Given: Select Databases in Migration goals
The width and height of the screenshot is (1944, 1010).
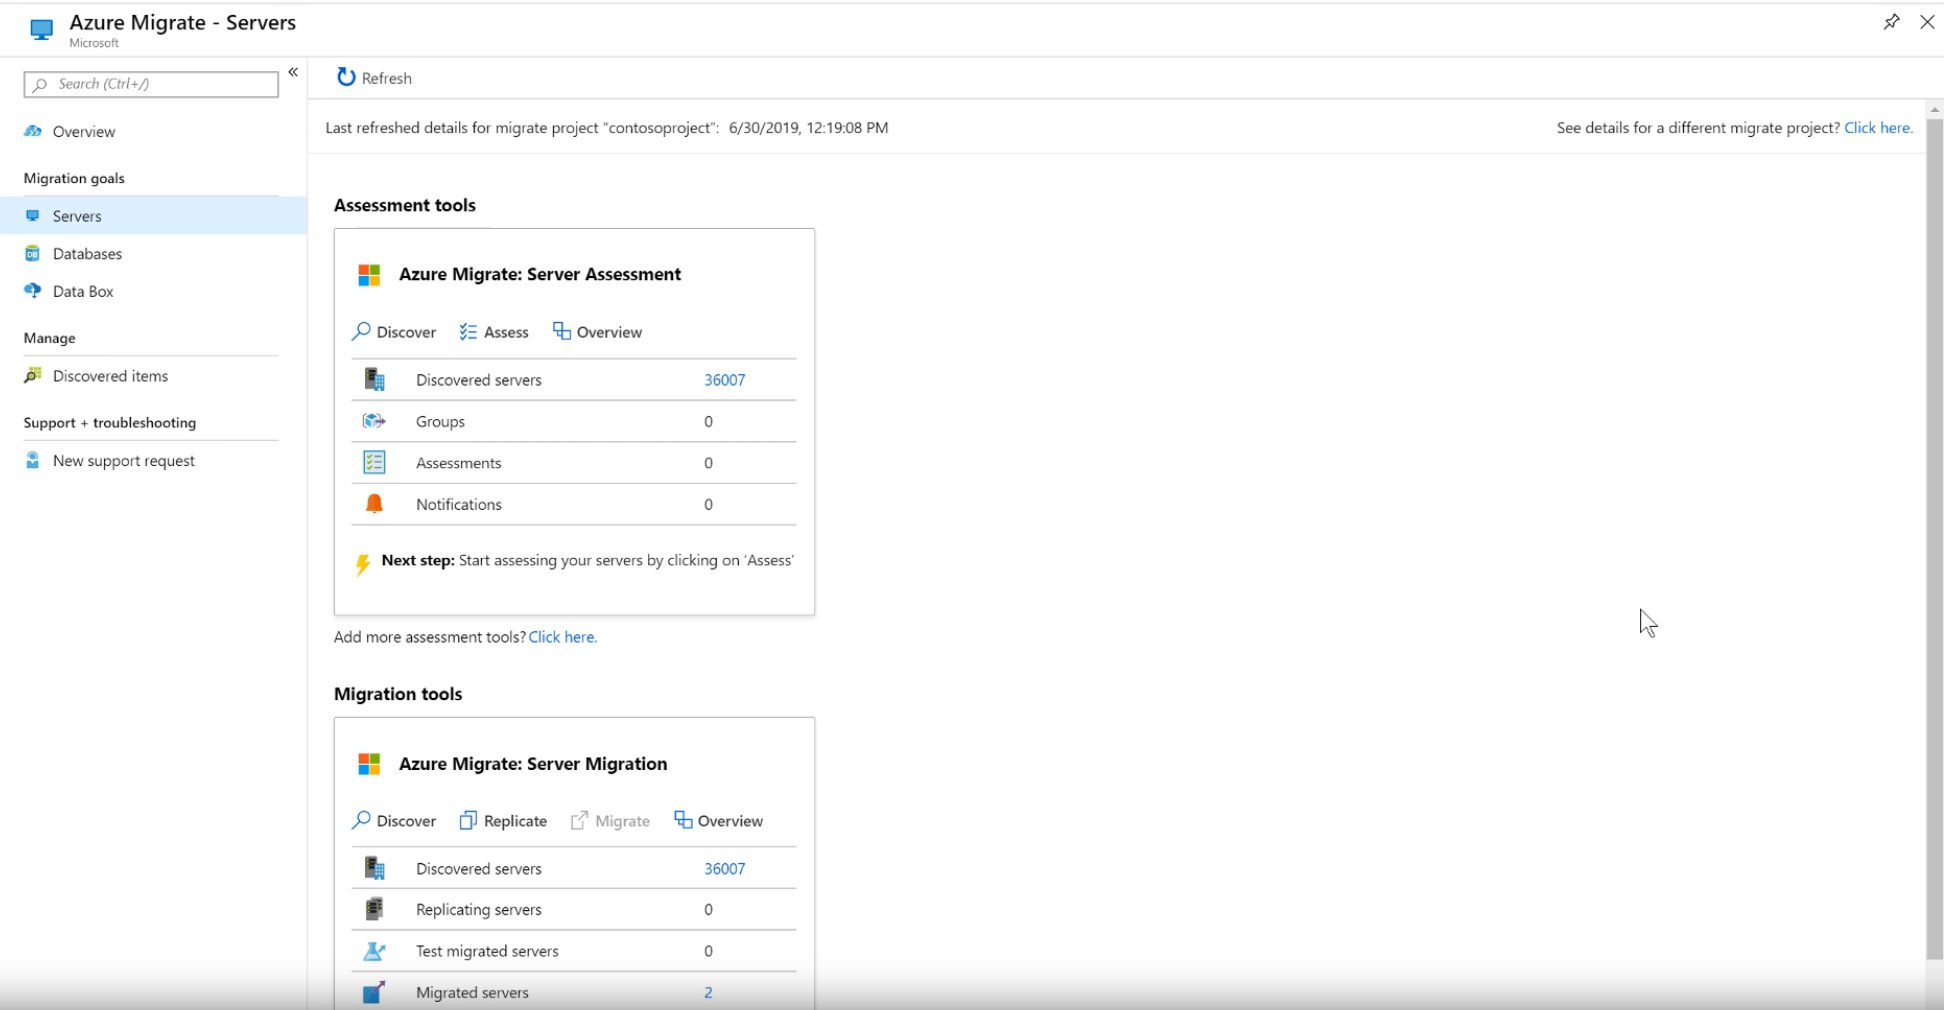Looking at the screenshot, I should click(87, 254).
